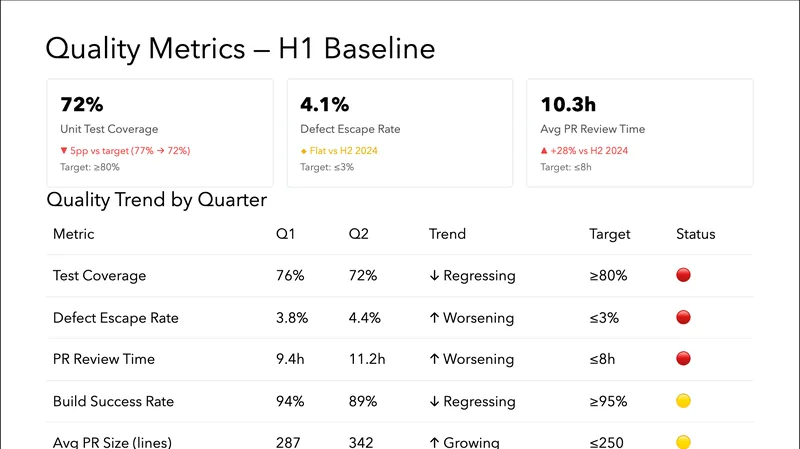Click the yellow diamond beside Flat vs H2 2024
The image size is (800, 449).
pyautogui.click(x=304, y=151)
